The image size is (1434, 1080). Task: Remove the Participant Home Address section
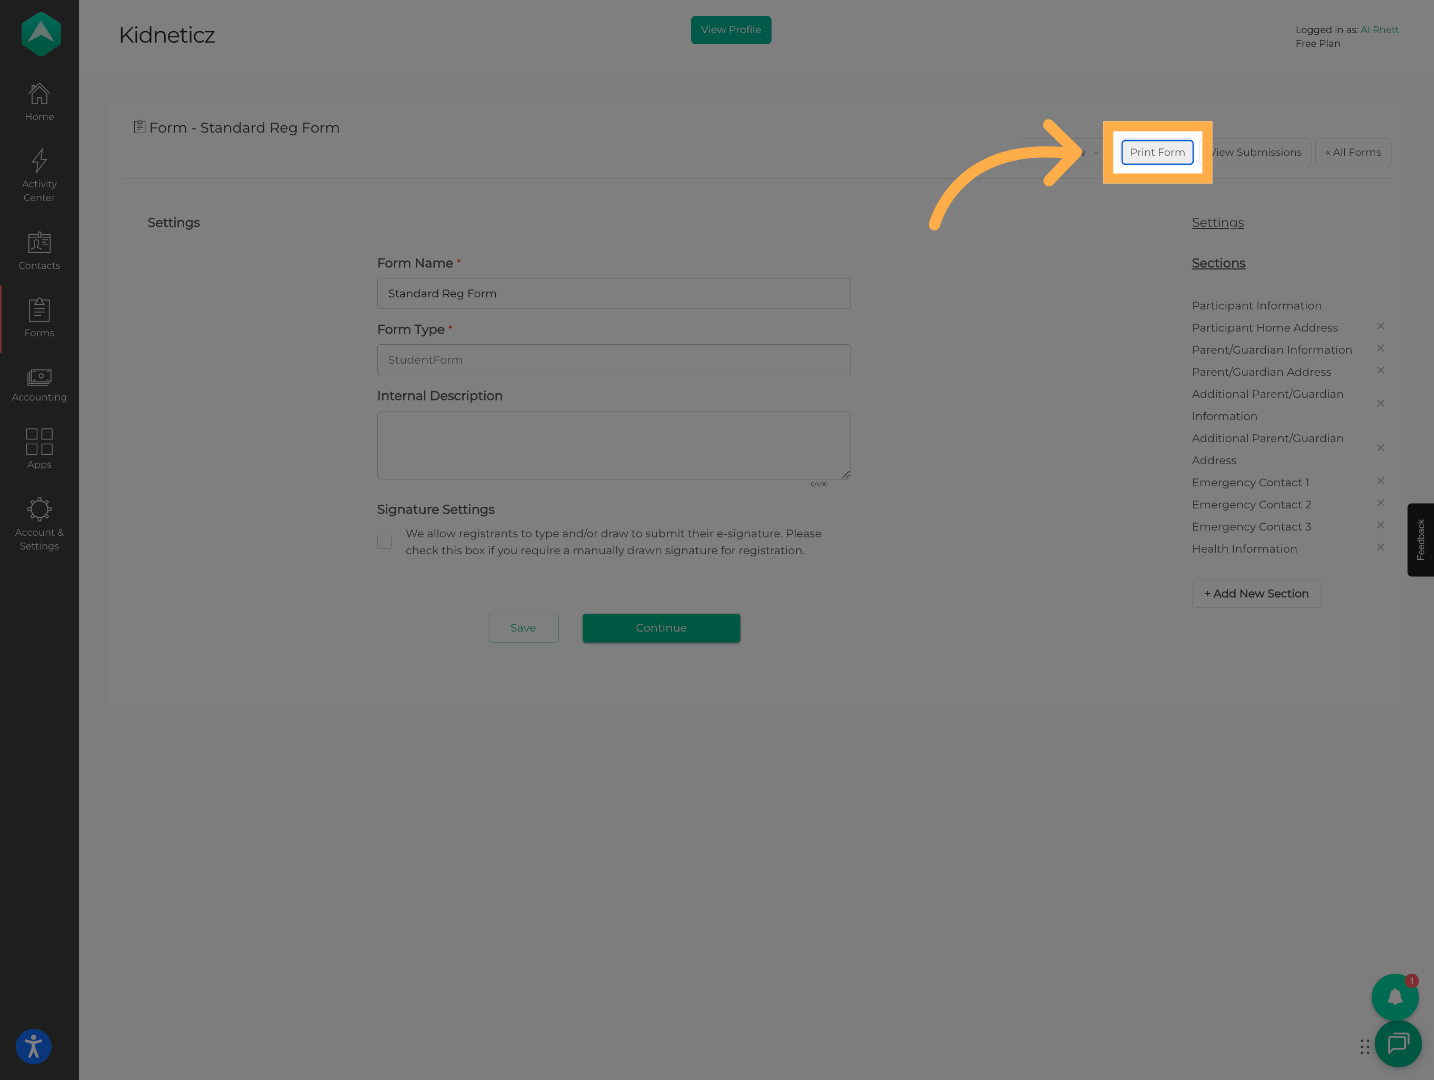(x=1380, y=327)
